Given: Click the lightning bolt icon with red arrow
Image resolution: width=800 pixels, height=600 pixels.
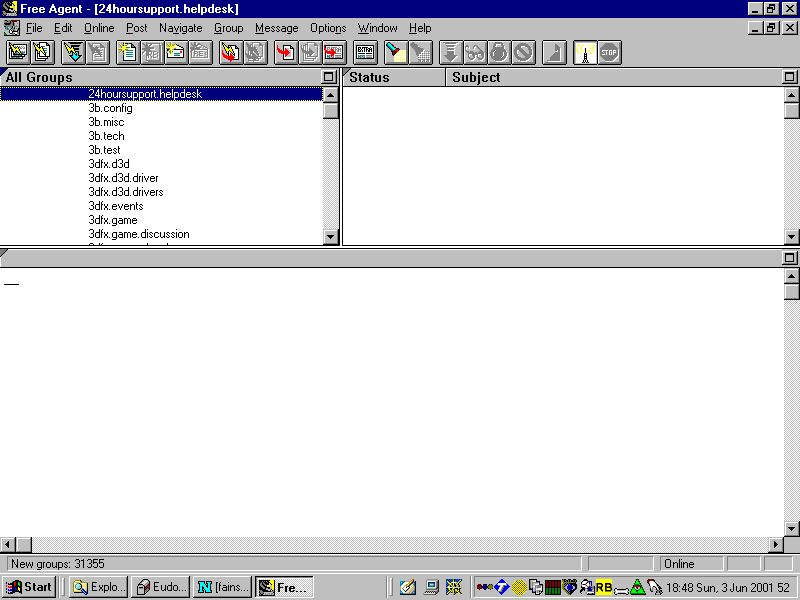Looking at the screenshot, I should point(231,52).
